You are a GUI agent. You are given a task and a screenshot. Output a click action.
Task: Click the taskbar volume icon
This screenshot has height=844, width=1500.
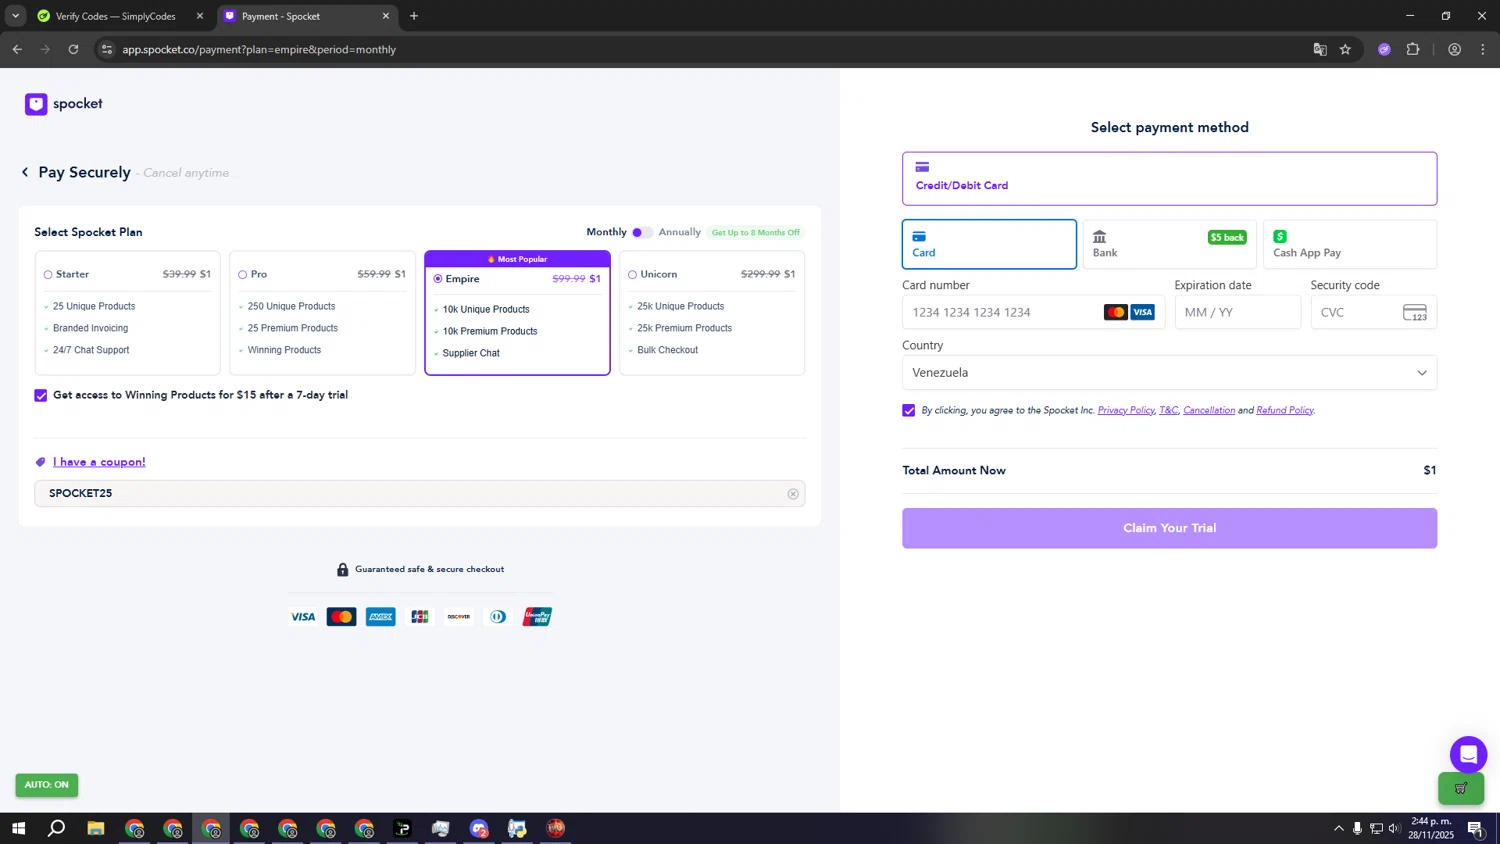pyautogui.click(x=1394, y=828)
